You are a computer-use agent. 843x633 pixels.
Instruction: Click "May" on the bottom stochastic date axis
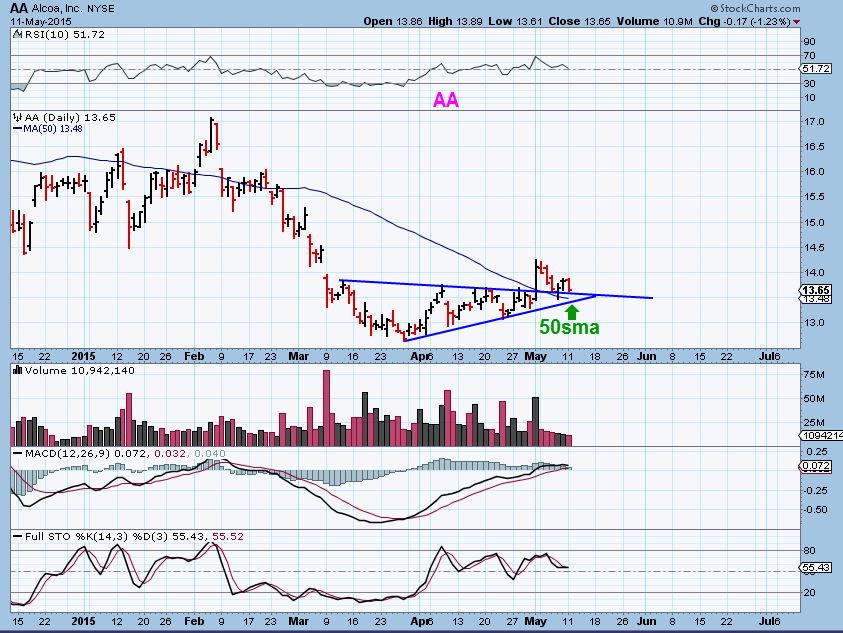[x=535, y=621]
